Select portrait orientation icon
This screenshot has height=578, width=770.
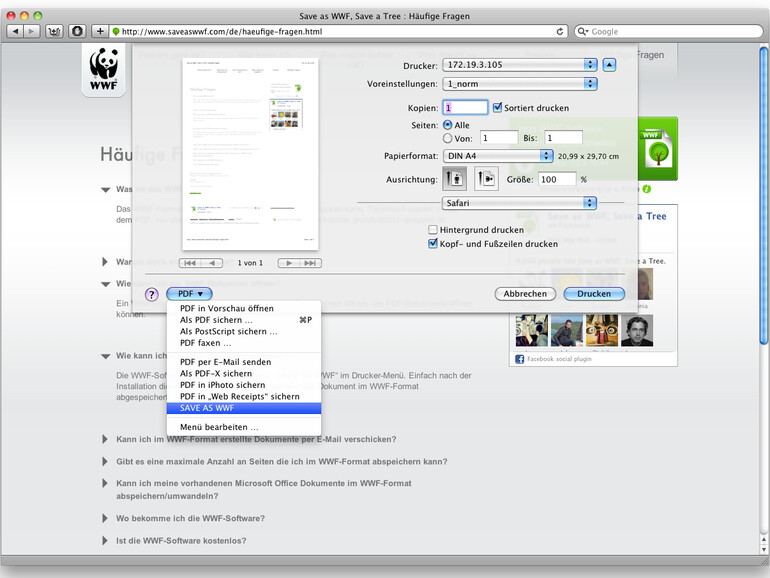[x=454, y=178]
